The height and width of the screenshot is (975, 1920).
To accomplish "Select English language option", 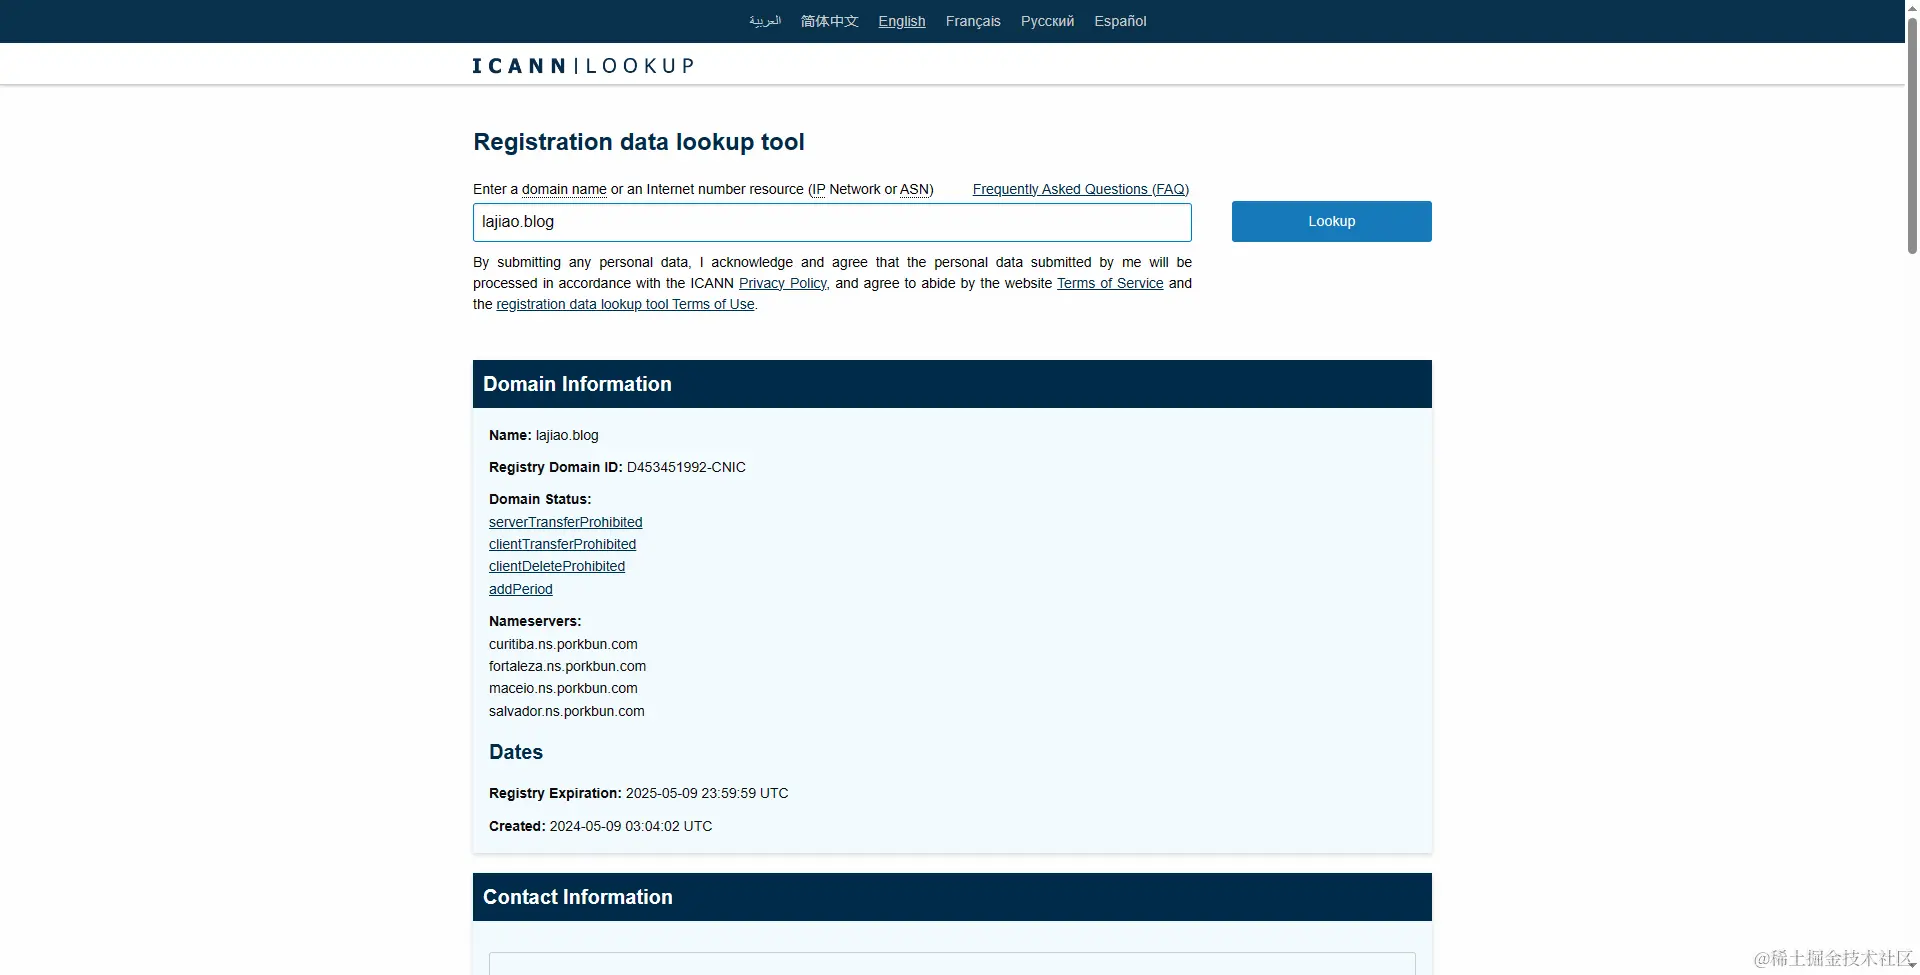I will coord(902,21).
